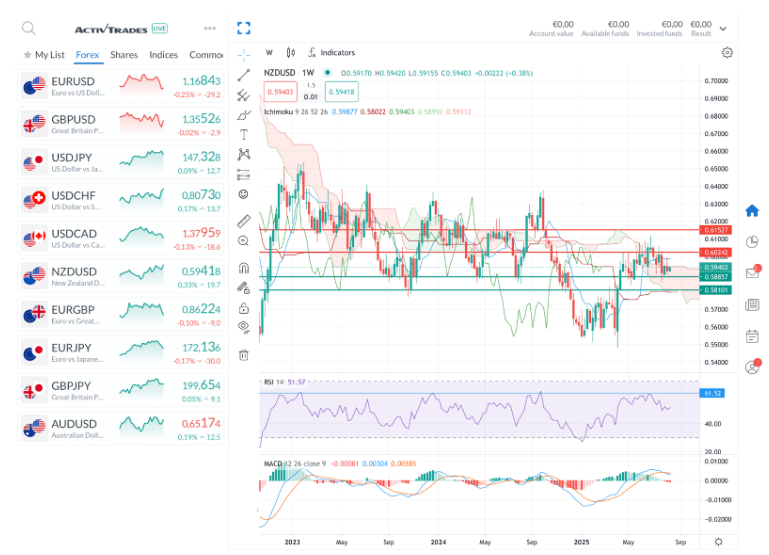Open the USDJPY row in watchlist
769x555 pixels.
click(121, 163)
